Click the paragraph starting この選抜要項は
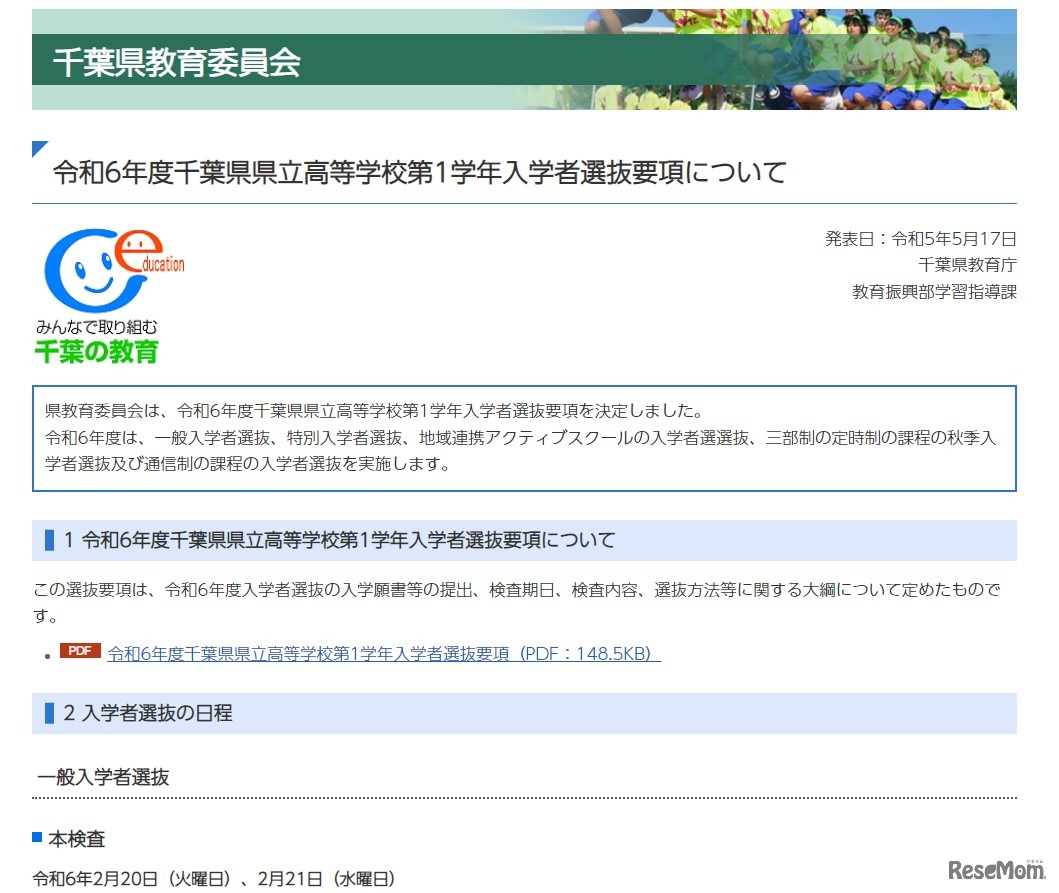This screenshot has width=1059, height=893. click(x=517, y=603)
